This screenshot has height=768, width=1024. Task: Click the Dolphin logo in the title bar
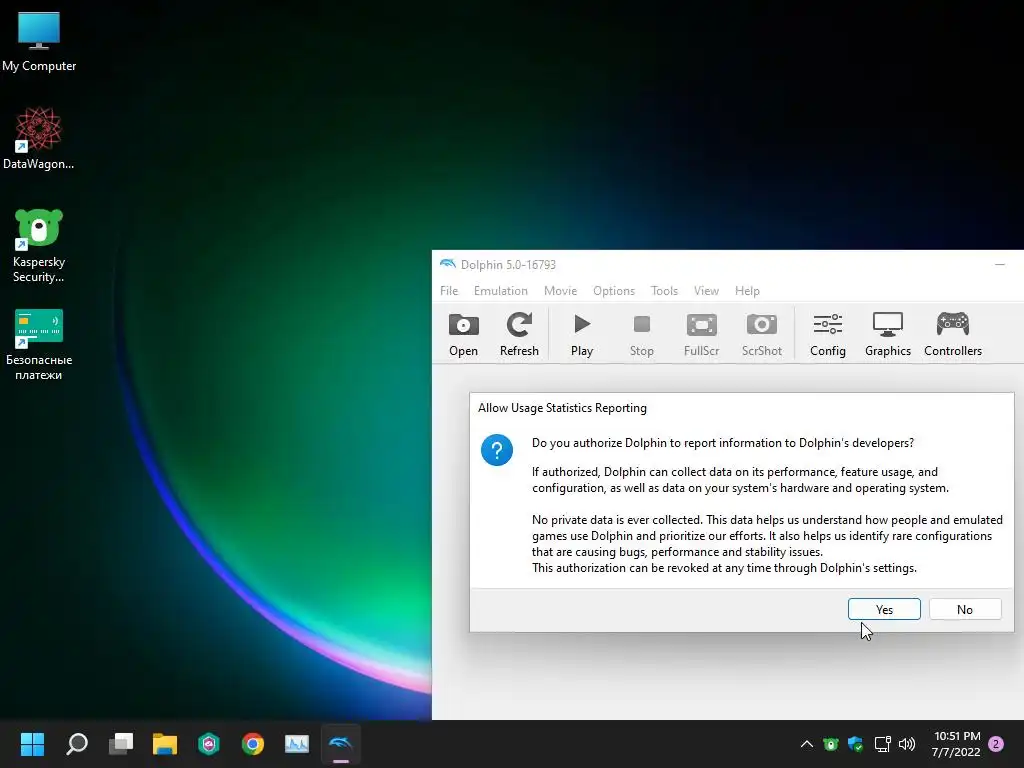tap(447, 264)
